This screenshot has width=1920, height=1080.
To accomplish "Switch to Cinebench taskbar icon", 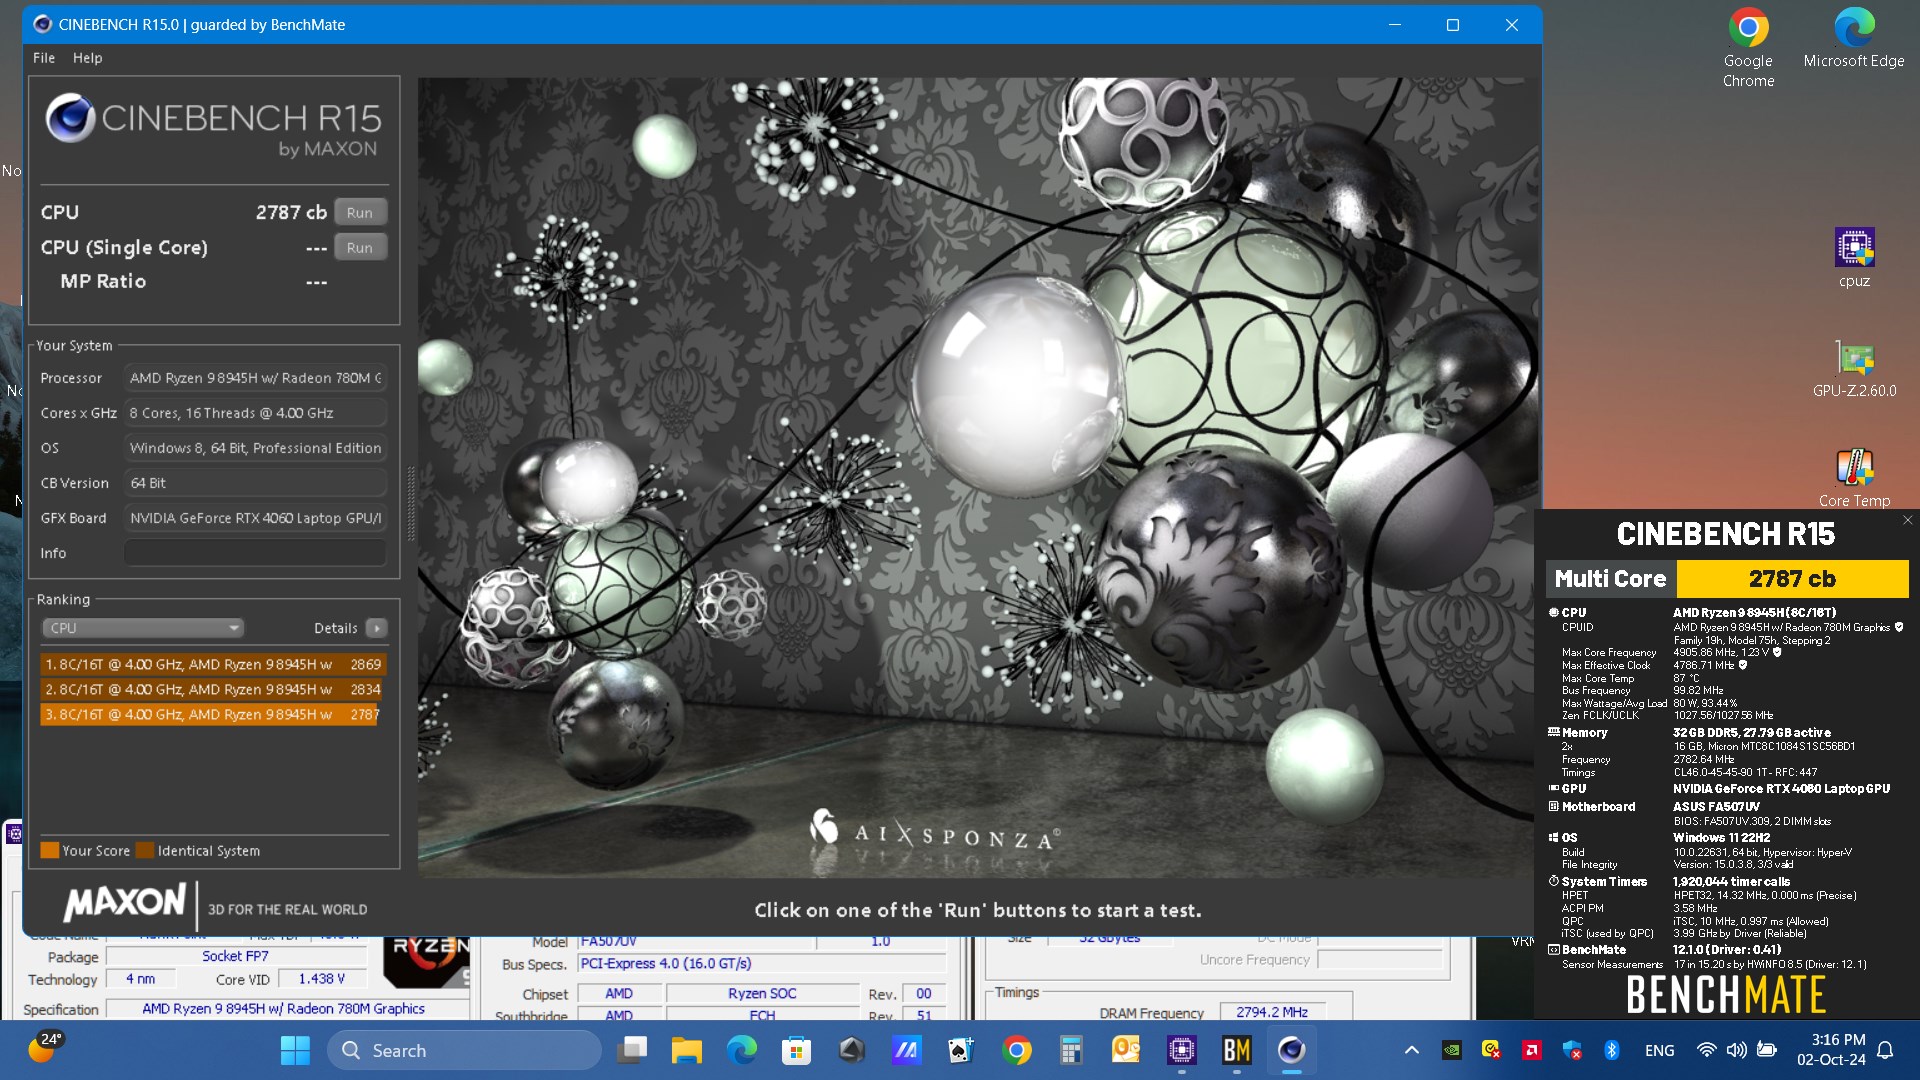I will 1291,1050.
